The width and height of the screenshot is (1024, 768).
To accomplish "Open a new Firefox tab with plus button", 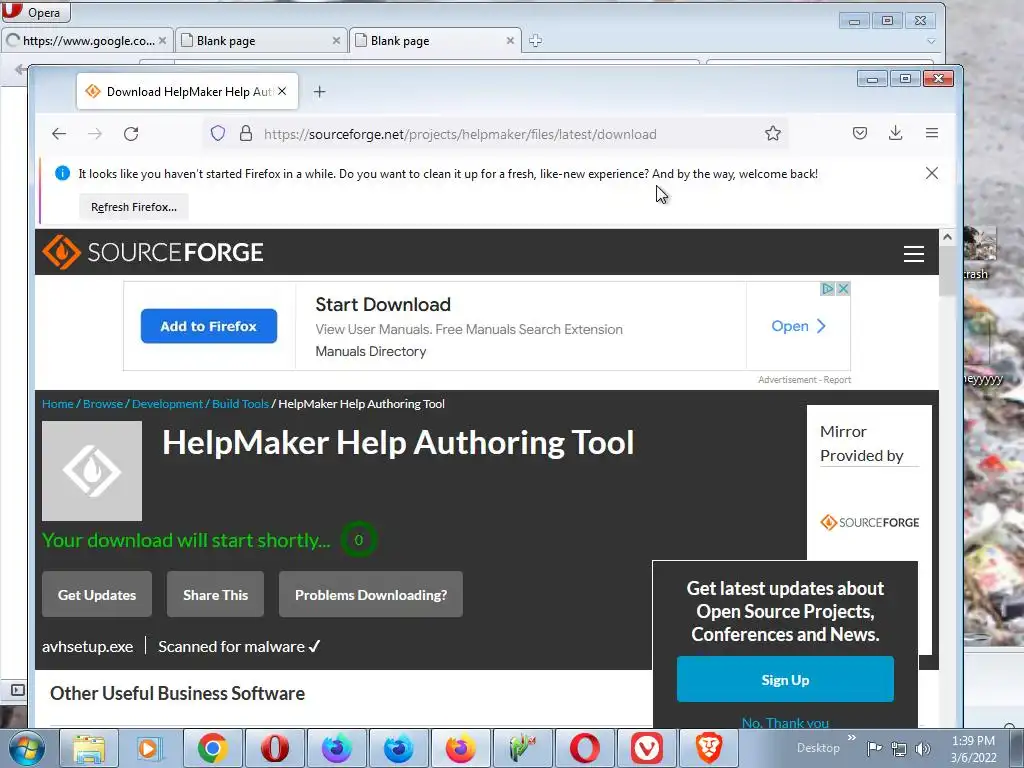I will [319, 92].
